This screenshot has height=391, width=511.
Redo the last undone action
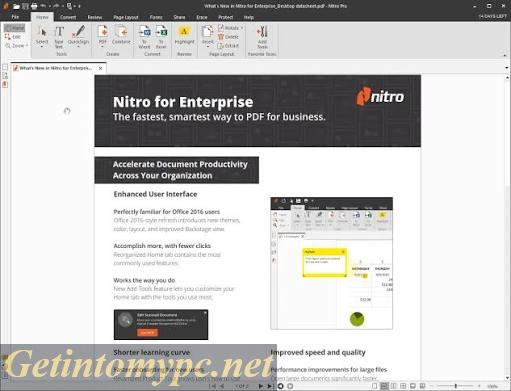tap(56, 6)
